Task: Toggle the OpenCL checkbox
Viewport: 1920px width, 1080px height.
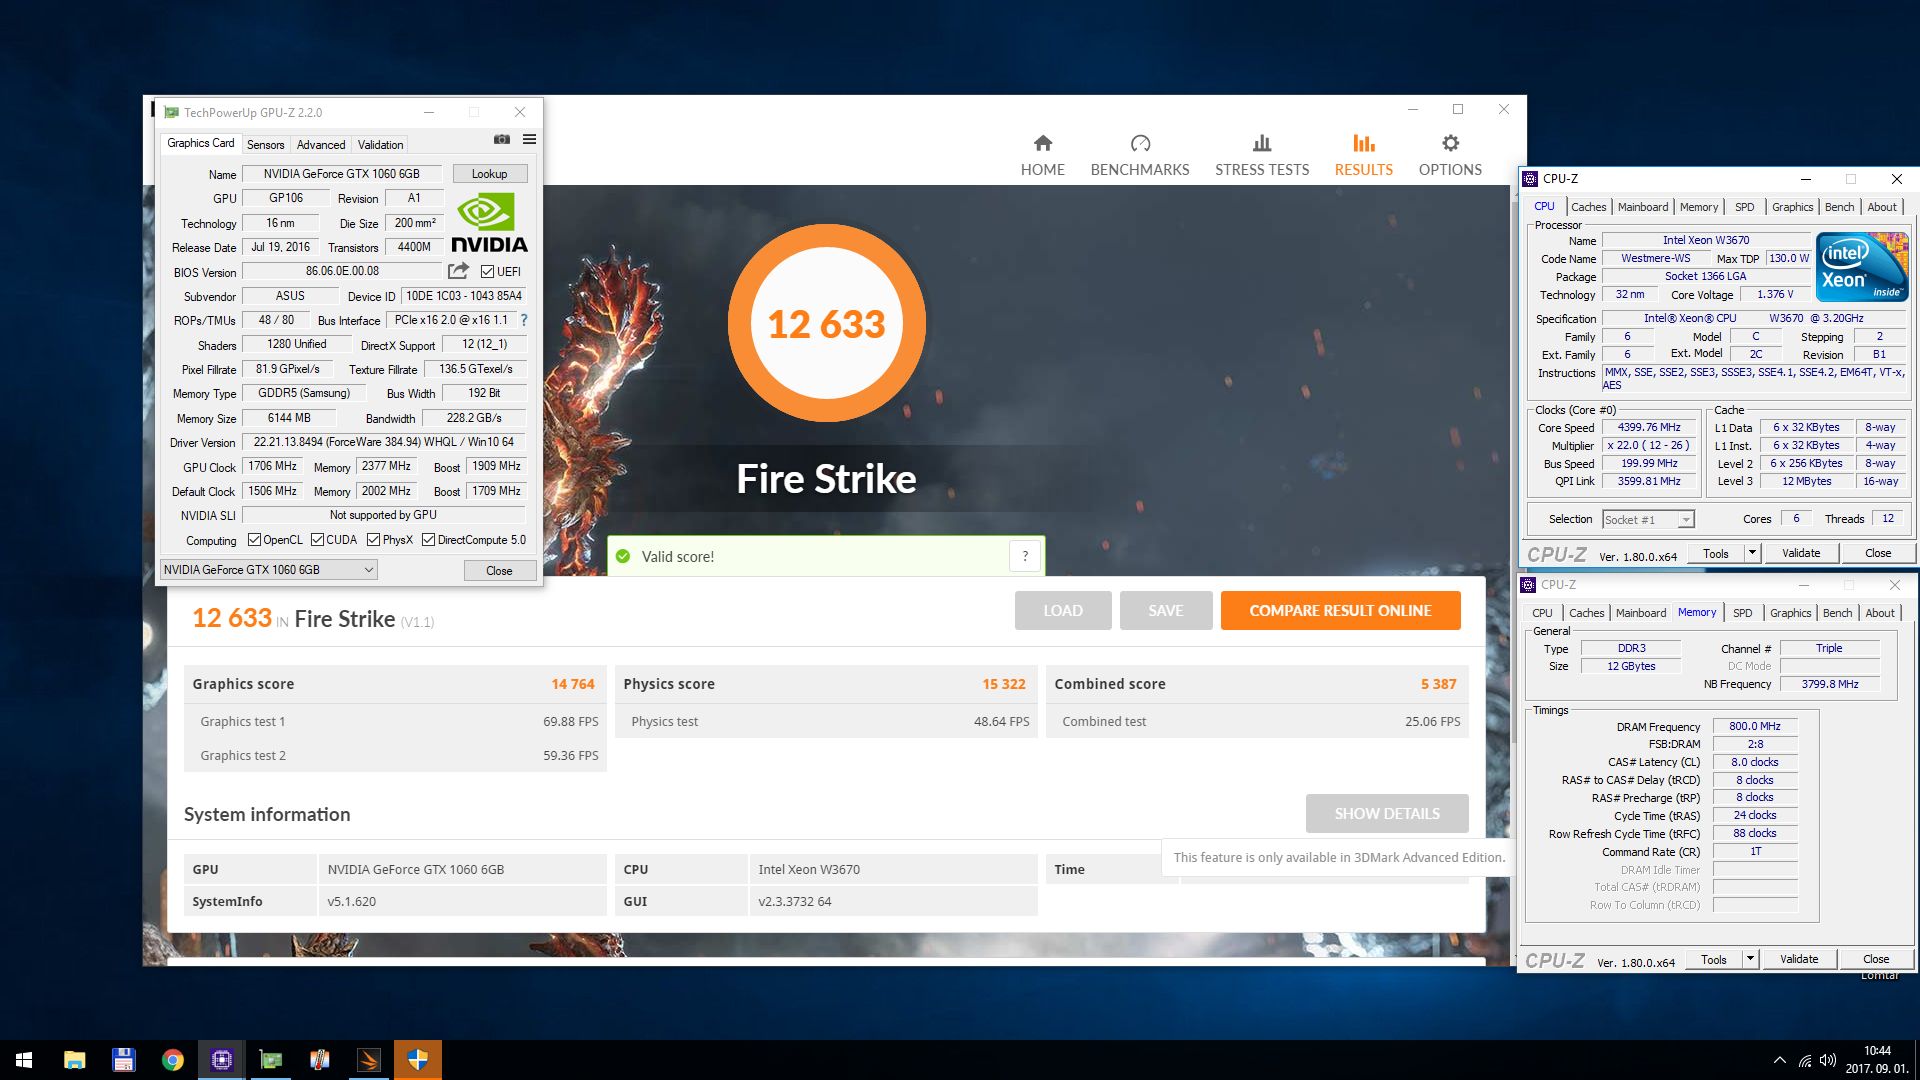Action: pos(254,540)
